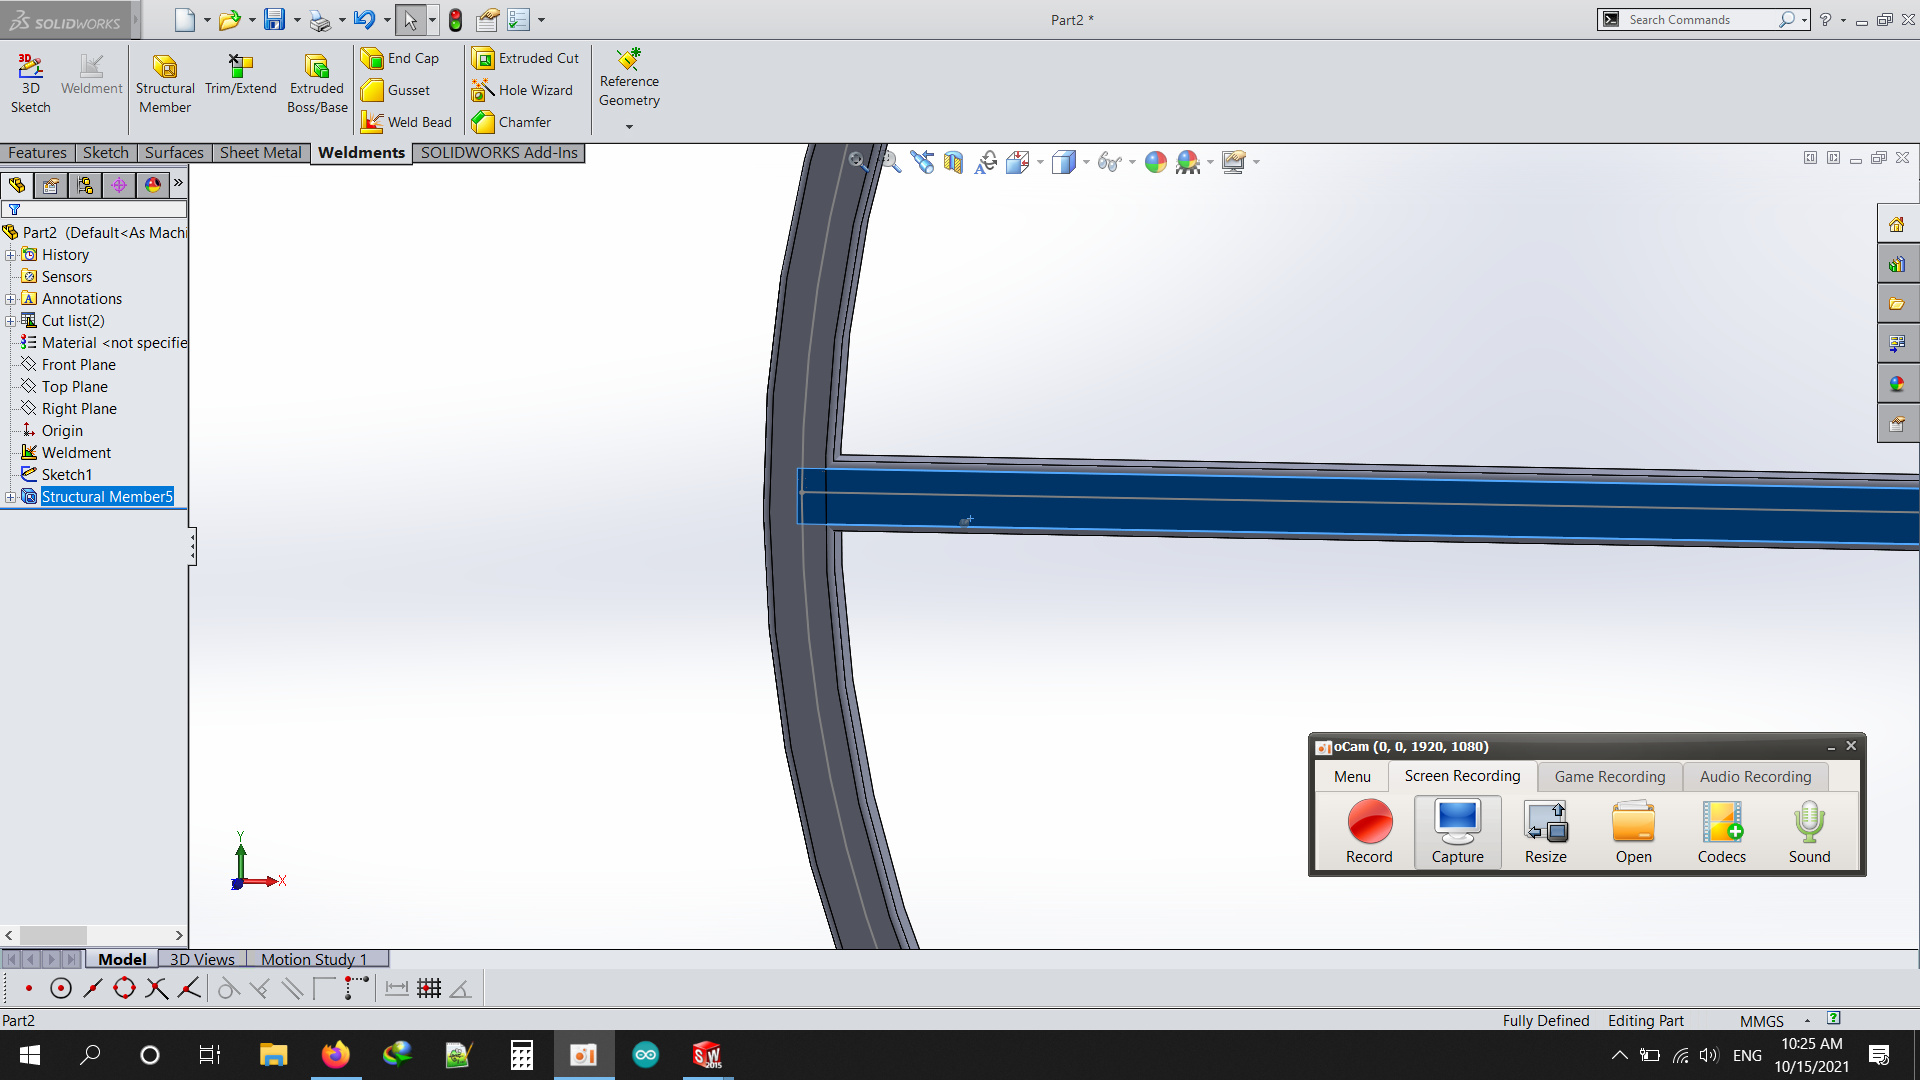1920x1080 pixels.
Task: Open the Zoom to Fit tool
Action: point(858,162)
